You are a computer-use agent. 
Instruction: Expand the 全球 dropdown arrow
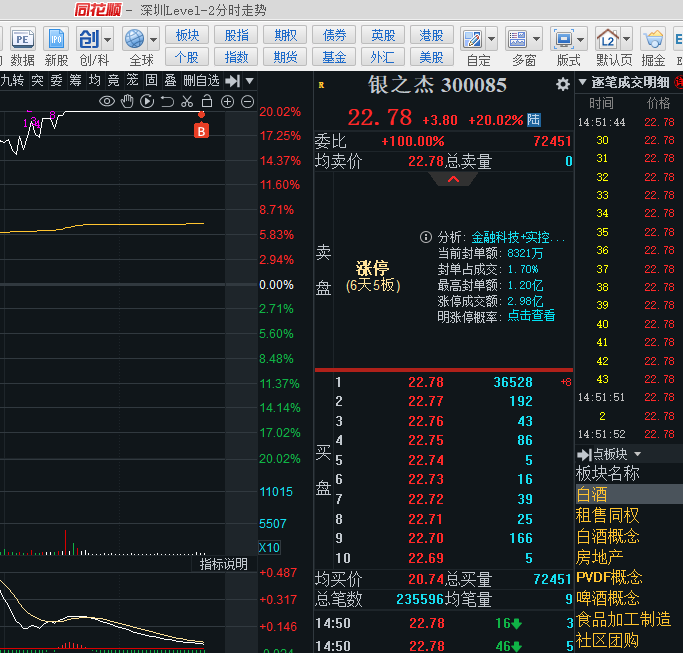(x=154, y=40)
